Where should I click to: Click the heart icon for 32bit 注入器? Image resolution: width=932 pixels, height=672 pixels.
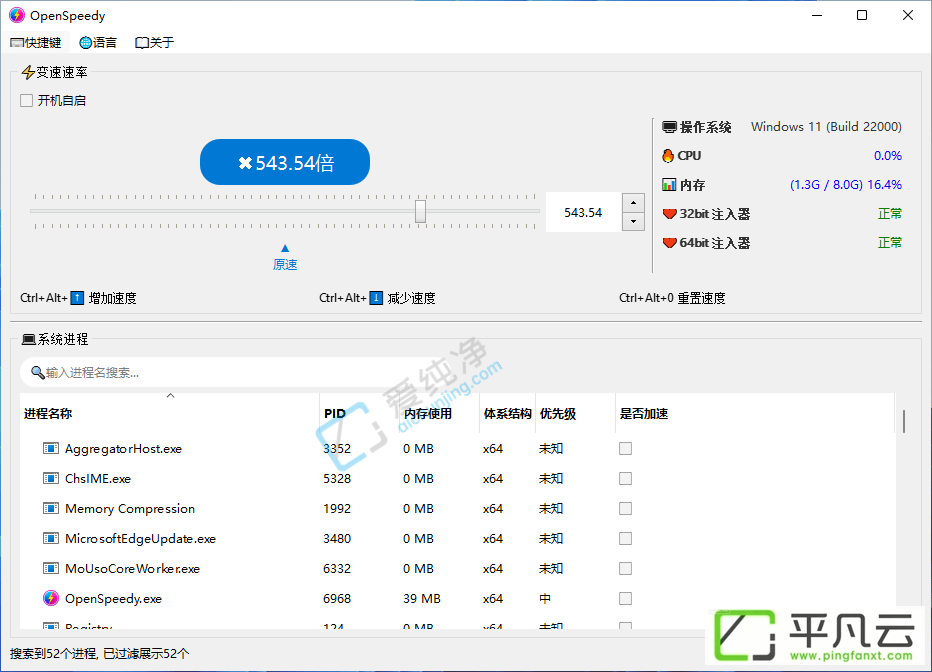tap(669, 214)
